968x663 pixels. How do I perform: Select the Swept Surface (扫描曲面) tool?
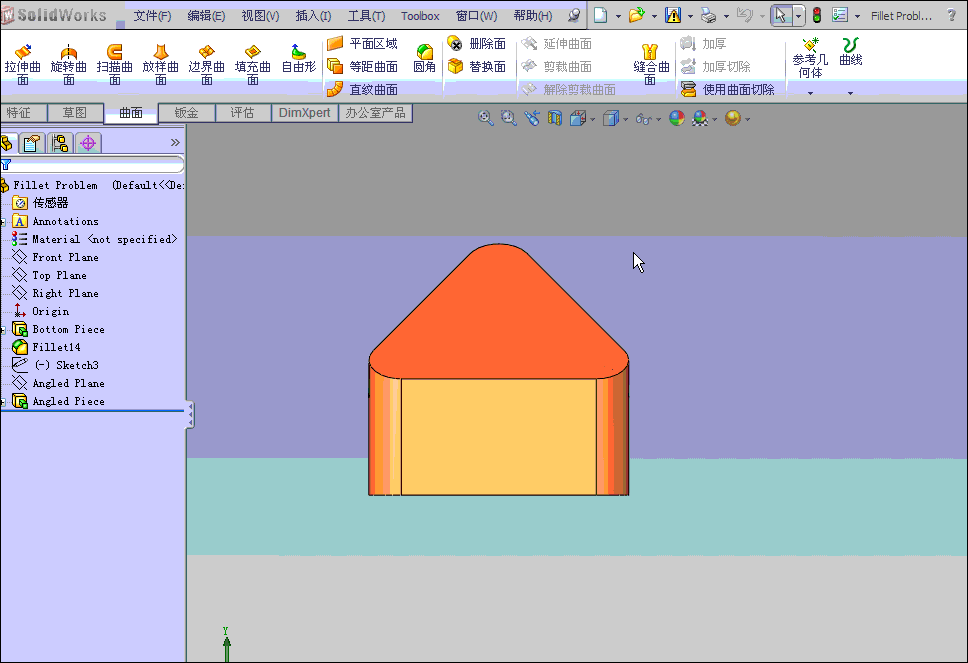click(x=115, y=64)
